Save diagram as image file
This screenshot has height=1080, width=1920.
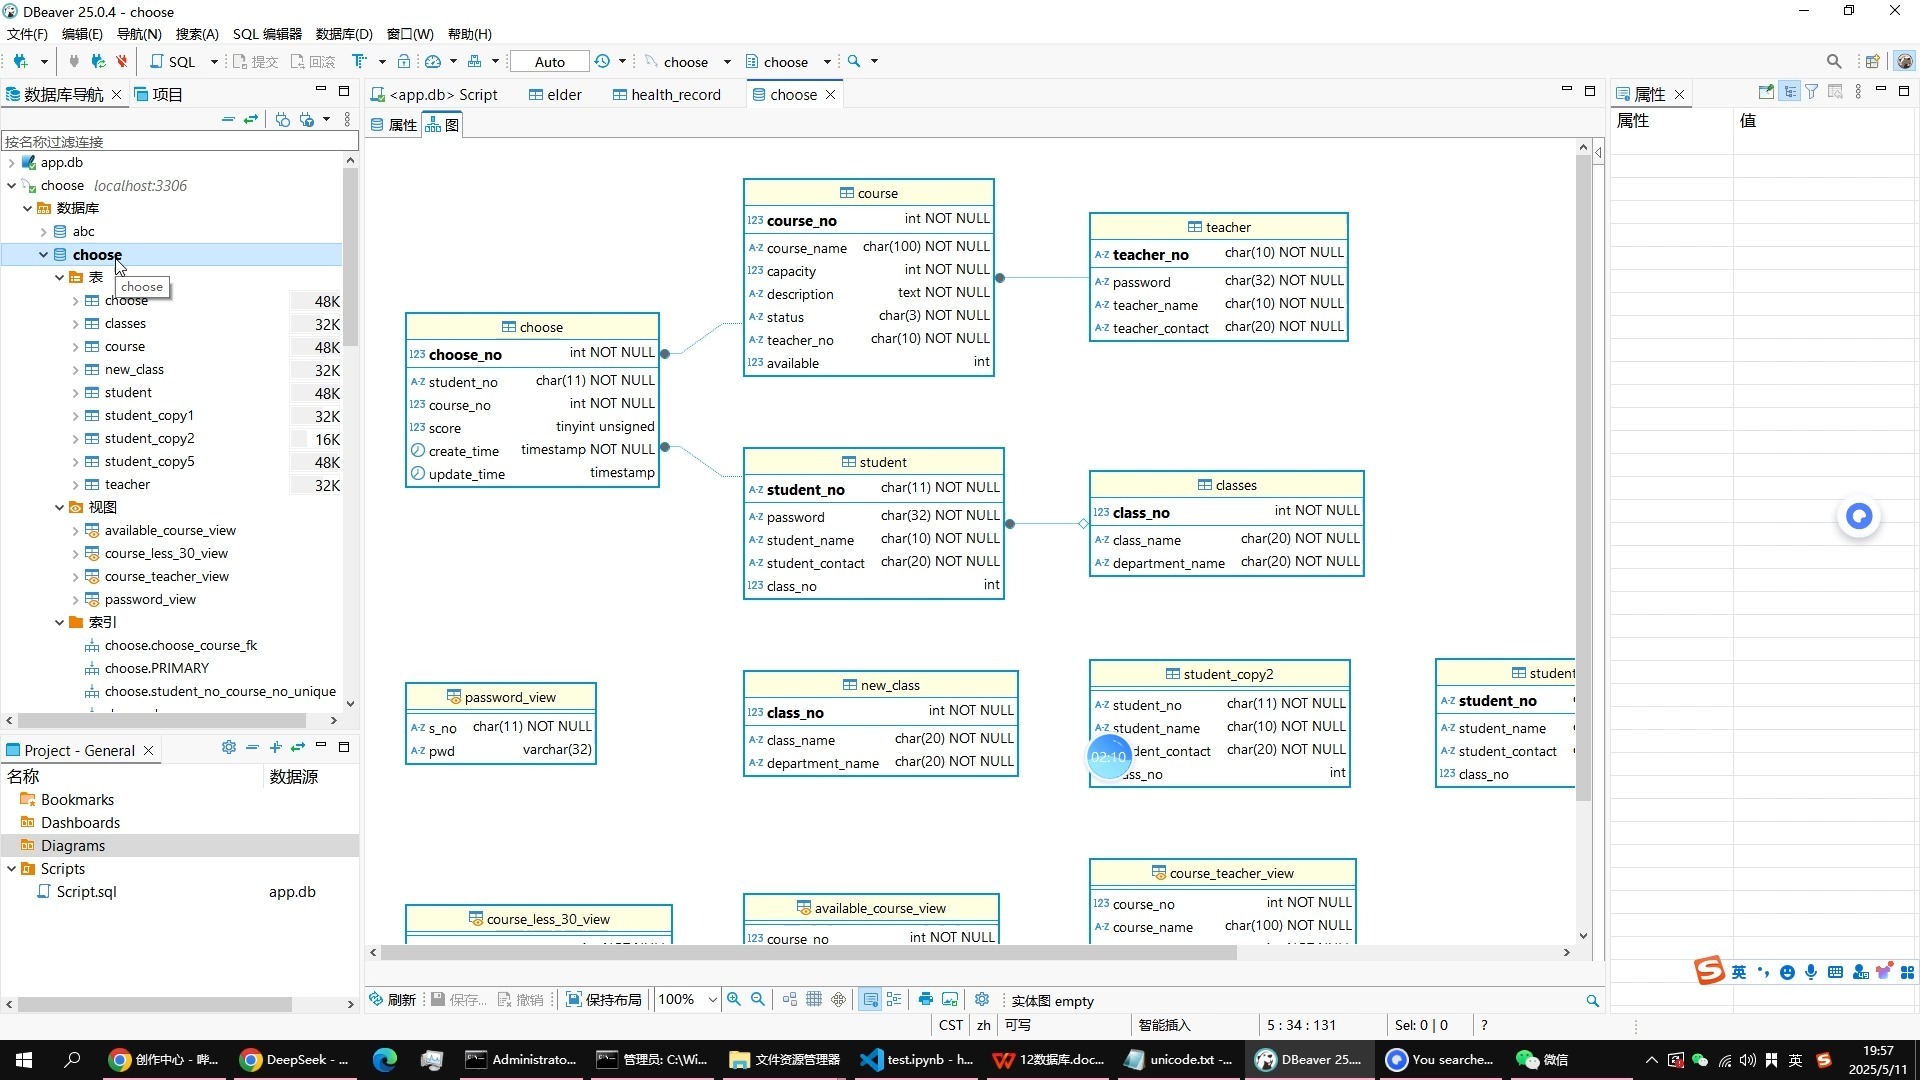click(x=950, y=1000)
